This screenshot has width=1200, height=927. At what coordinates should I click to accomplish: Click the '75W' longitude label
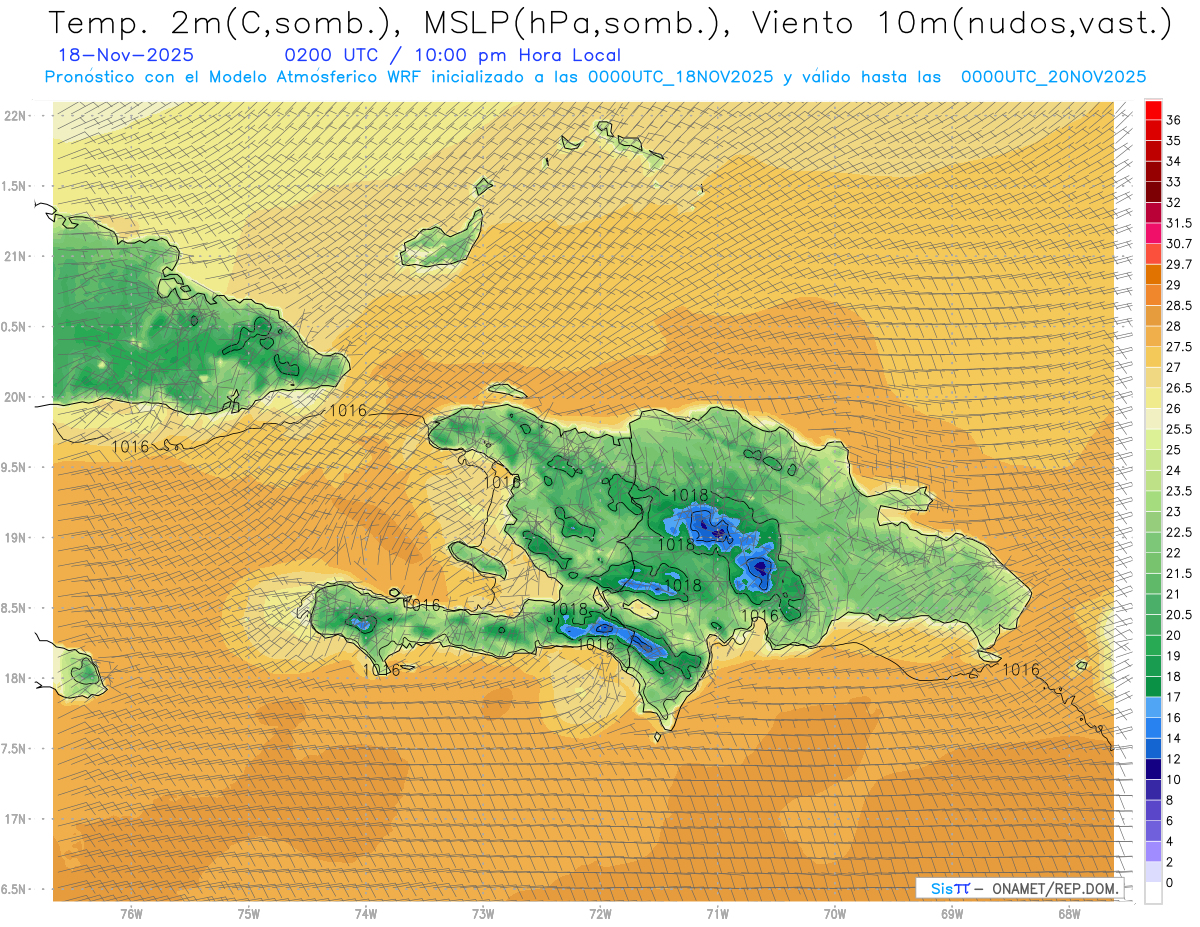pos(249,914)
